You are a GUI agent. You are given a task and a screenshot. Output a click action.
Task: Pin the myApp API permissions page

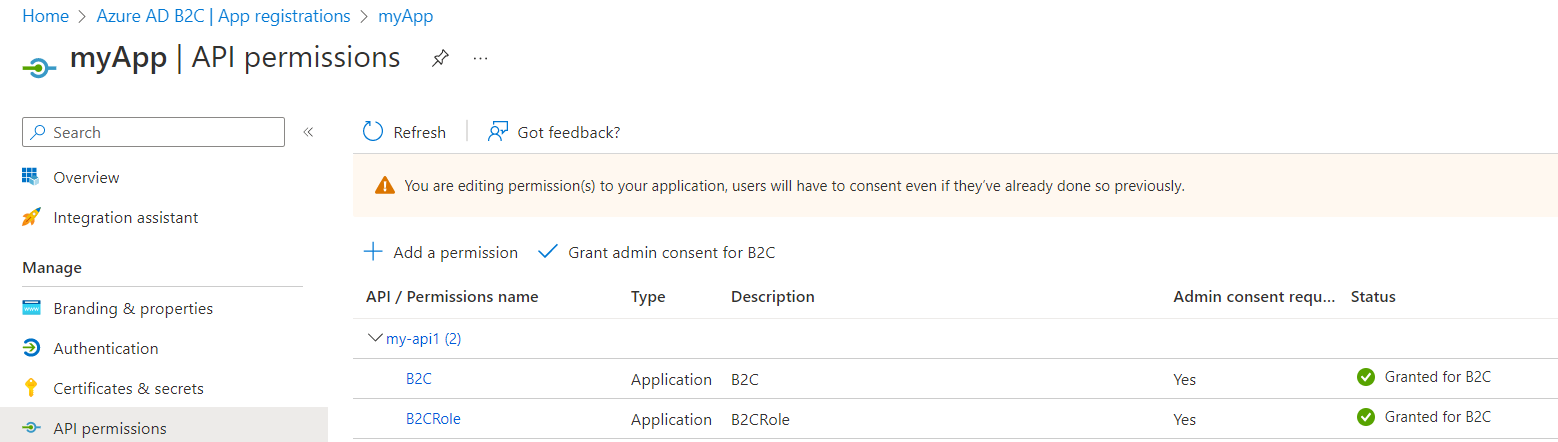(440, 58)
